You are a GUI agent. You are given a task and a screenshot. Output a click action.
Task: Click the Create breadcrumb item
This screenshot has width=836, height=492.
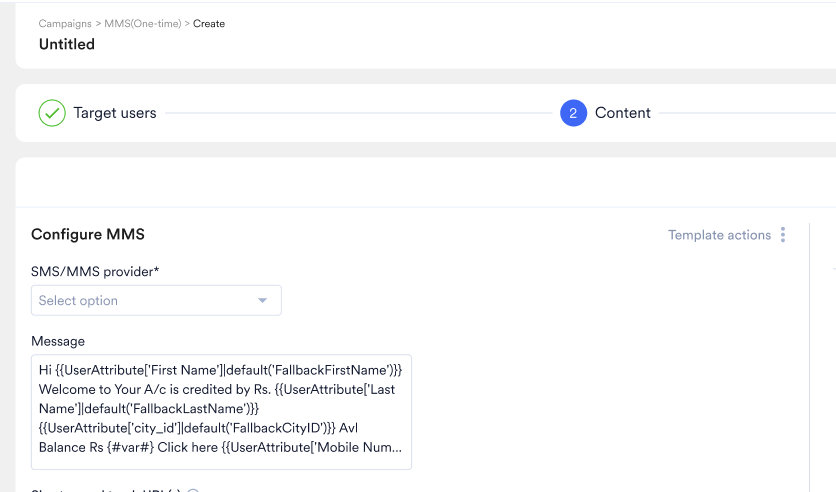coord(209,23)
